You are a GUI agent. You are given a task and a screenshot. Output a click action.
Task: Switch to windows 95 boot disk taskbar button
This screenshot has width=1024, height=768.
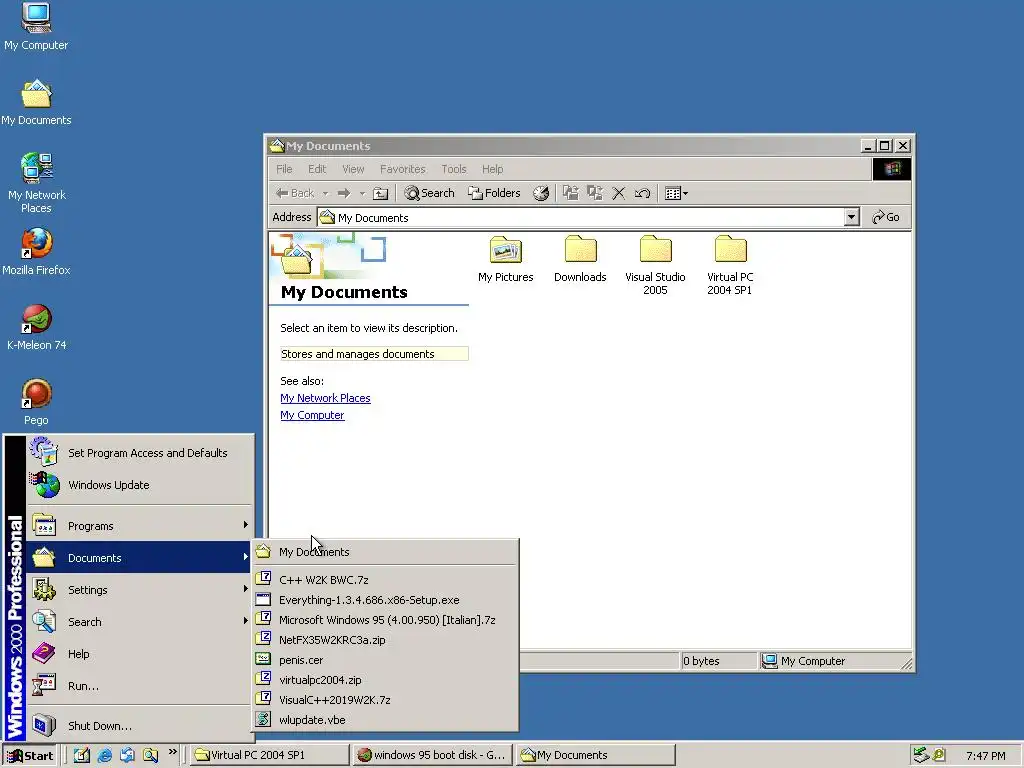[x=432, y=756]
